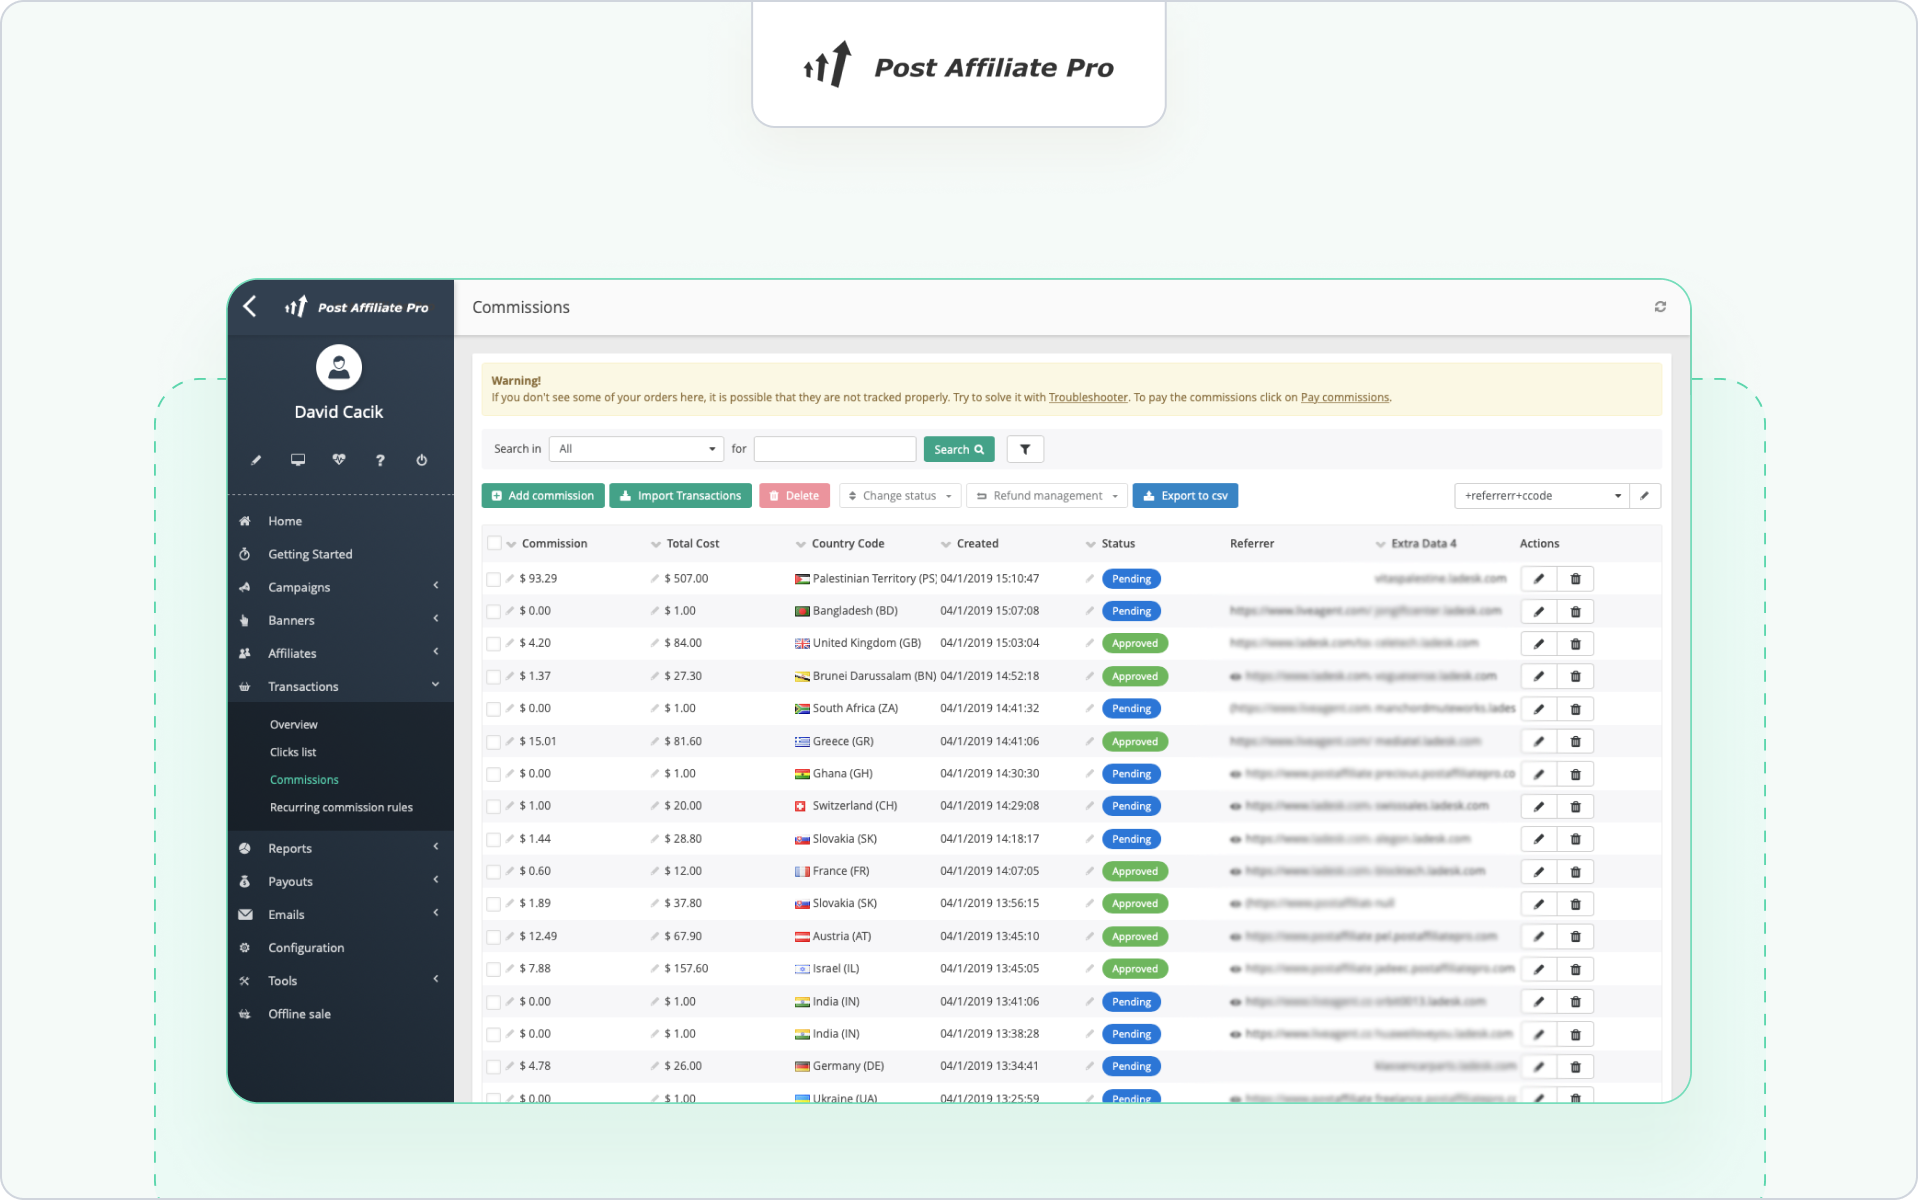The width and height of the screenshot is (1918, 1200).
Task: Sort by the Total Cost column header
Action: click(x=692, y=543)
